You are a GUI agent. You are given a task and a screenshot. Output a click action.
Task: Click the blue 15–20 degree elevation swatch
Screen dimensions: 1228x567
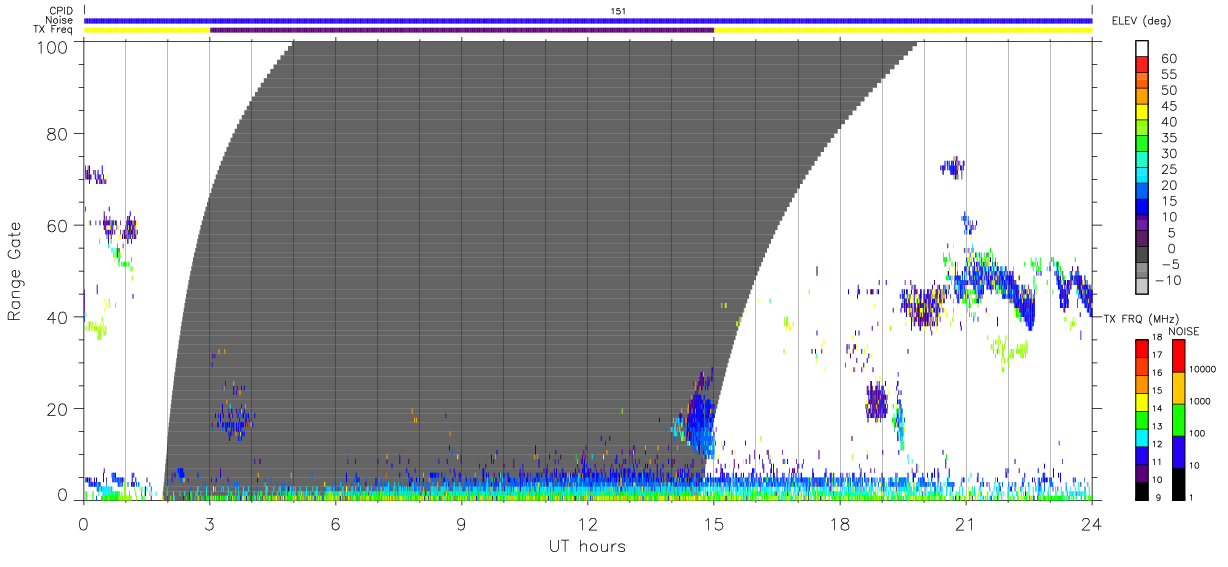coord(1141,193)
